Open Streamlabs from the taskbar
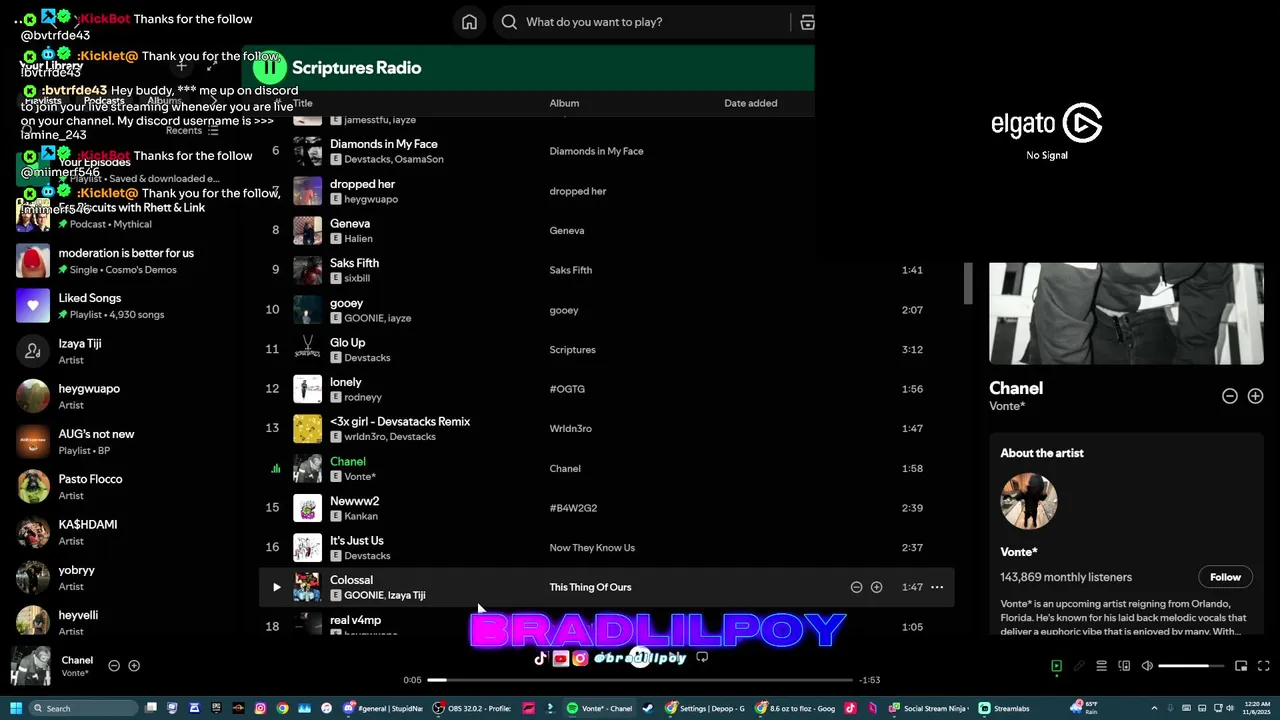1280x720 pixels. click(1003, 708)
